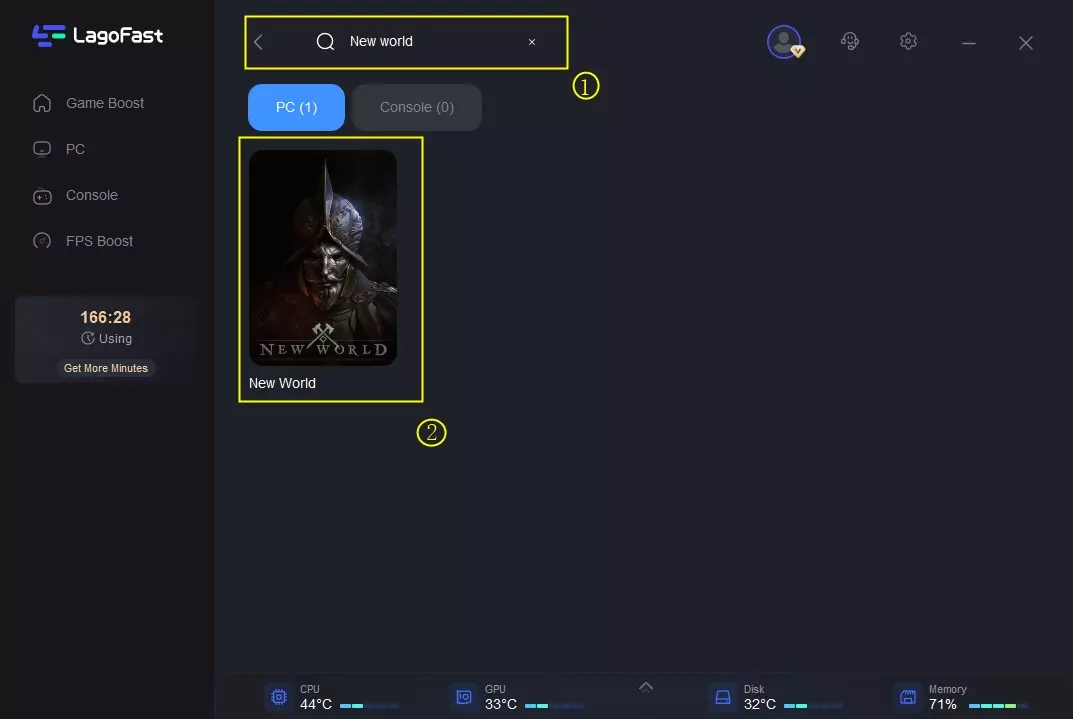1073x719 pixels.
Task: Go back using the search bar arrow
Action: (259, 42)
